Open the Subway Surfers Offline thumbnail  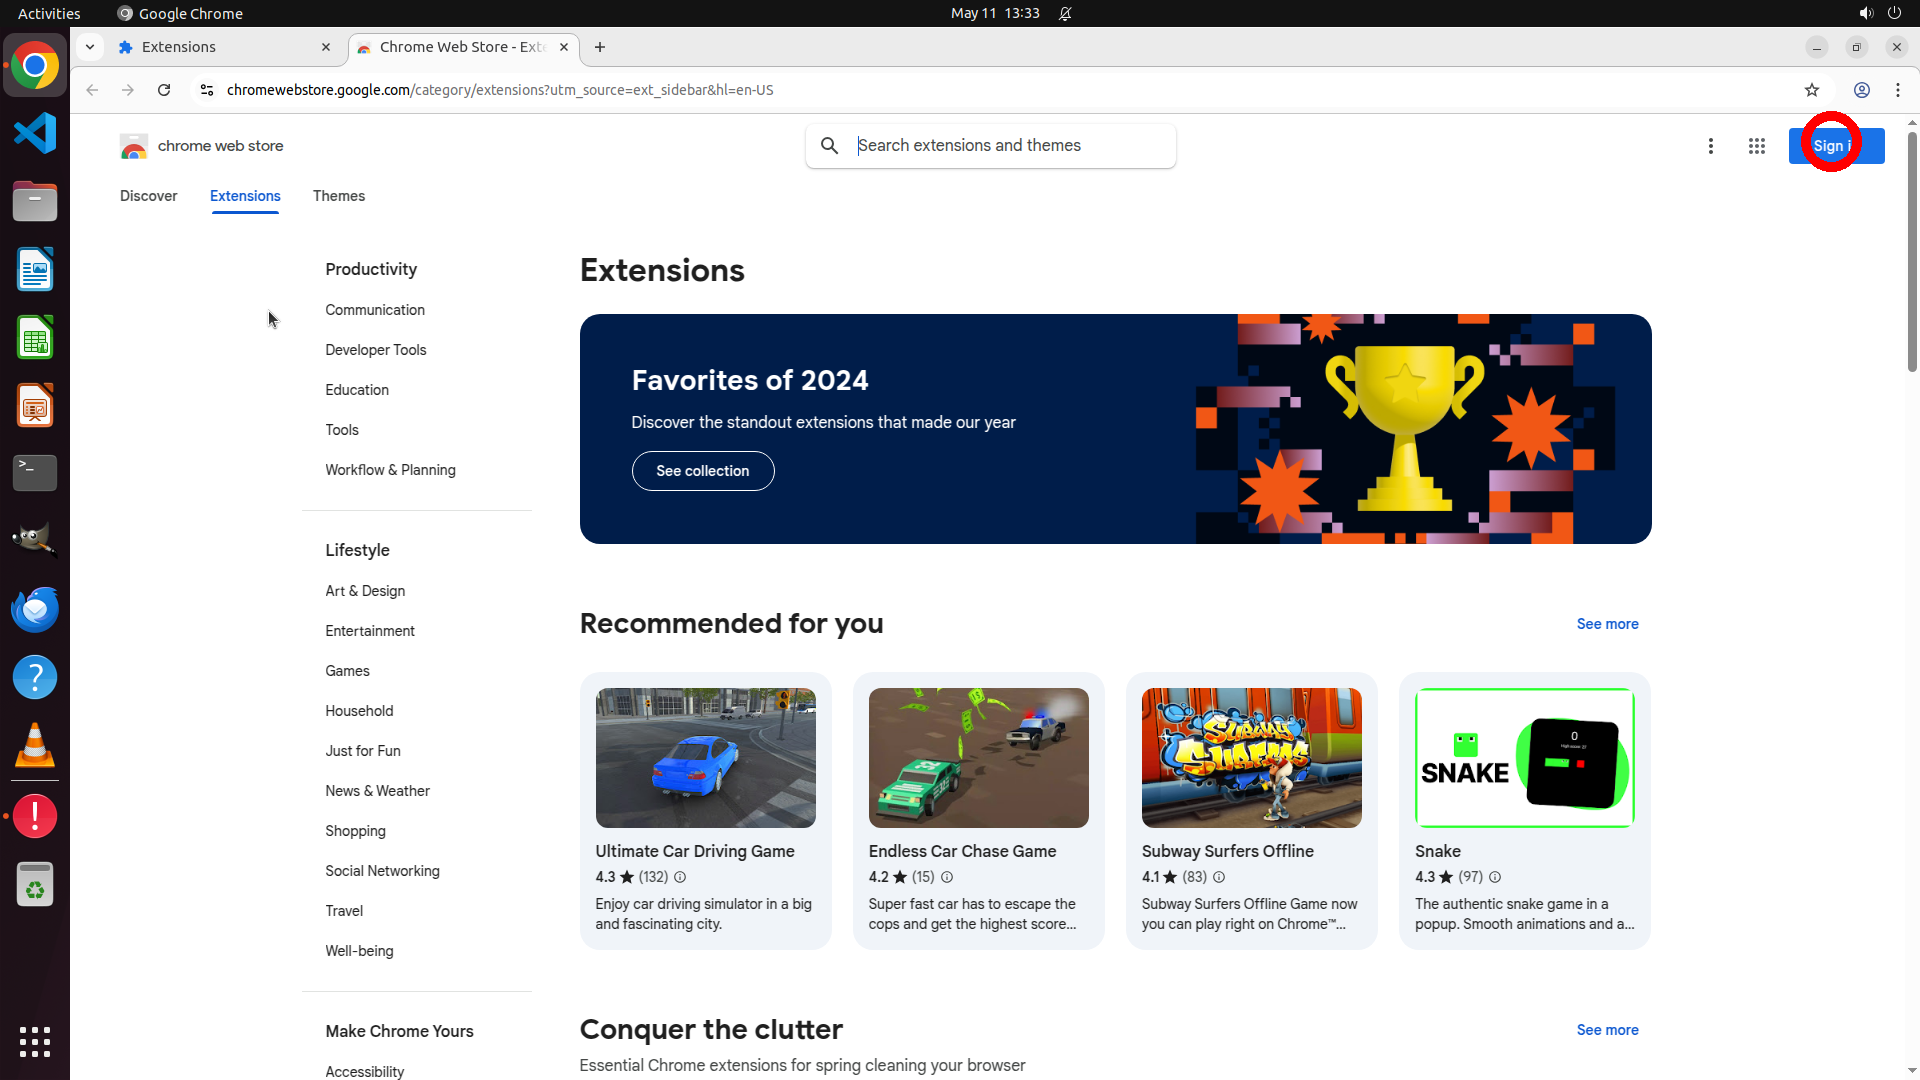[x=1251, y=758]
